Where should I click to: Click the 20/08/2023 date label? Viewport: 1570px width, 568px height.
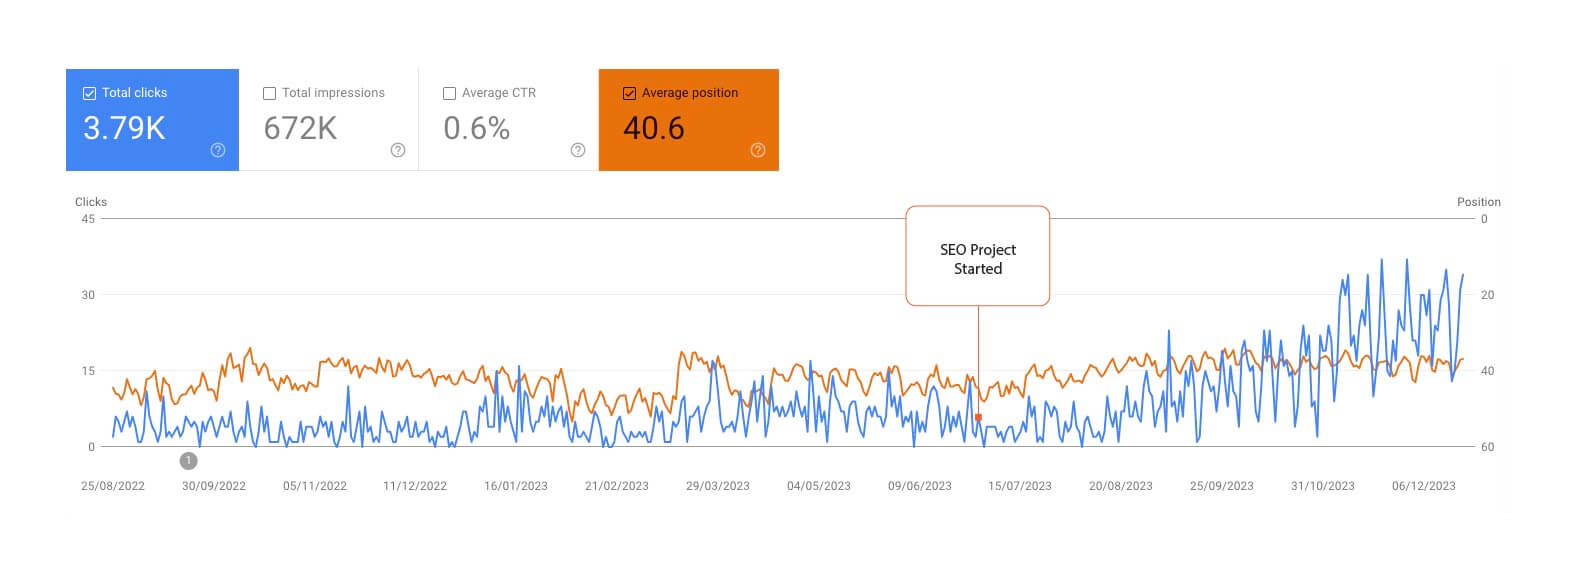point(1121,486)
